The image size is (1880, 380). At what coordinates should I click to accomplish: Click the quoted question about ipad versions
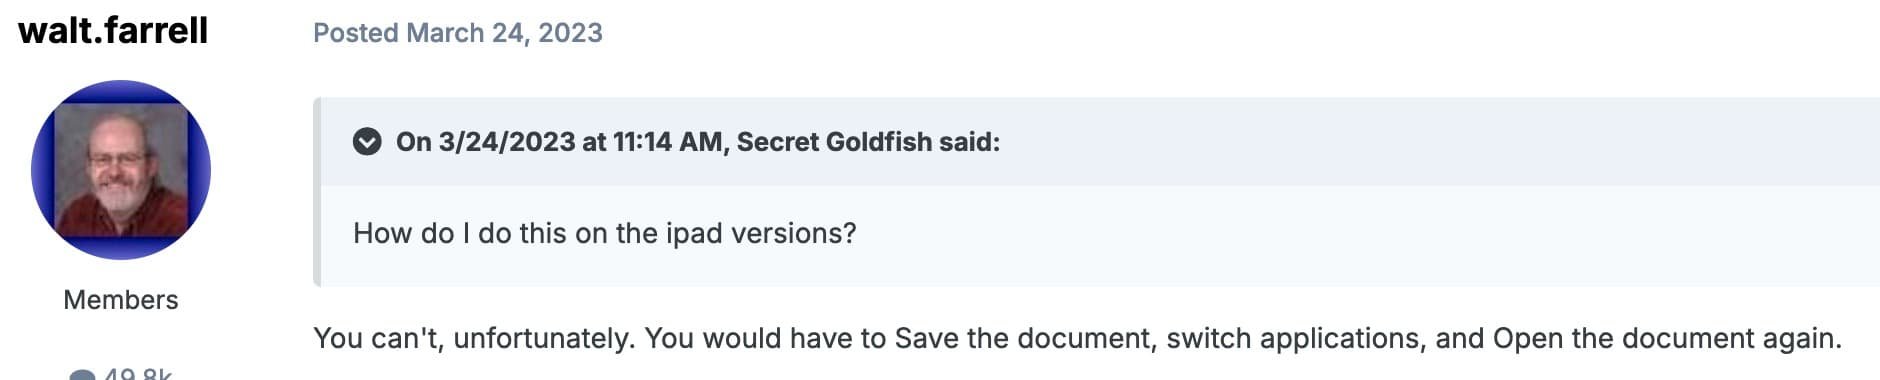click(605, 233)
